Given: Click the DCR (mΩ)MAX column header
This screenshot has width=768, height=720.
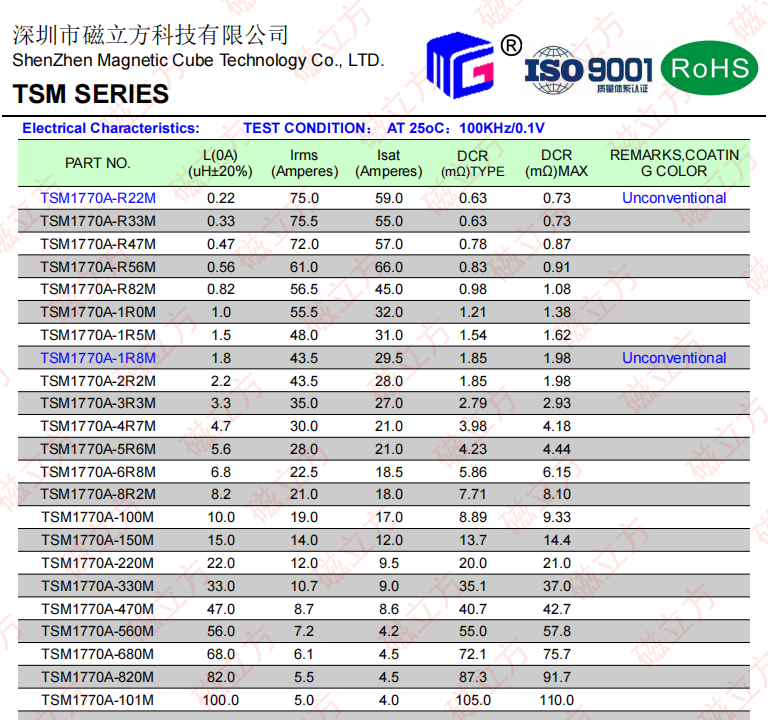Looking at the screenshot, I should (556, 163).
